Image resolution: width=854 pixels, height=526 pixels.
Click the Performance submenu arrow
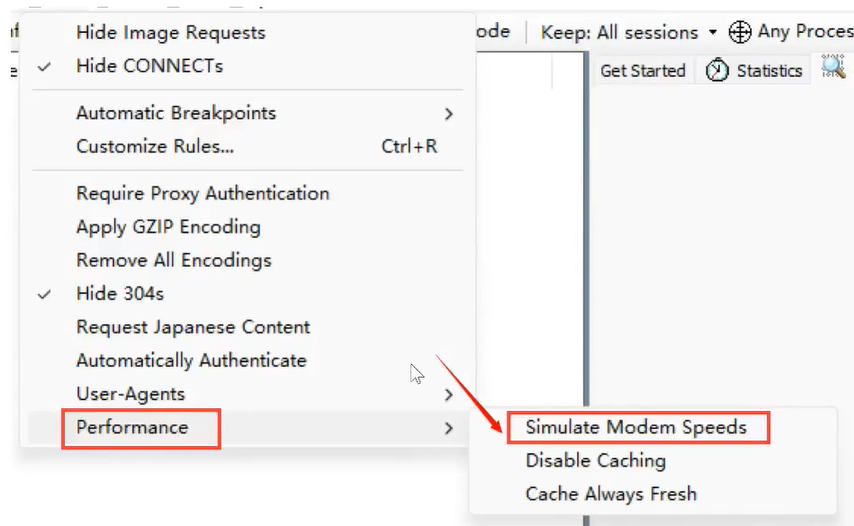tap(448, 428)
